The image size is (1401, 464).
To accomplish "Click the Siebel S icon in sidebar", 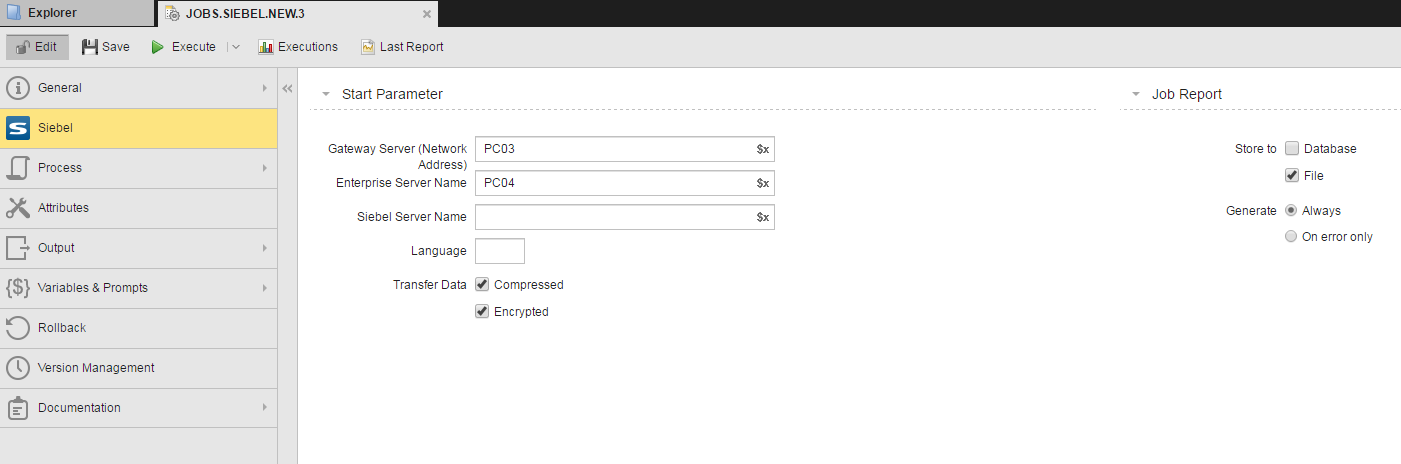I will 18,128.
